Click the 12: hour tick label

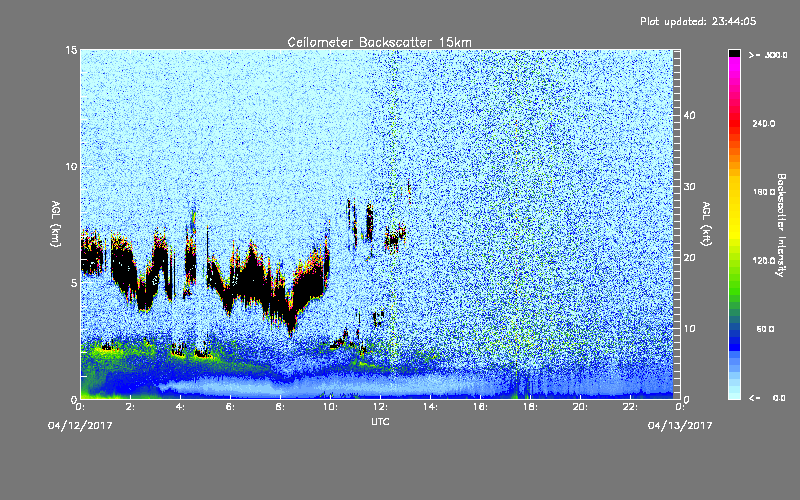pyautogui.click(x=381, y=407)
